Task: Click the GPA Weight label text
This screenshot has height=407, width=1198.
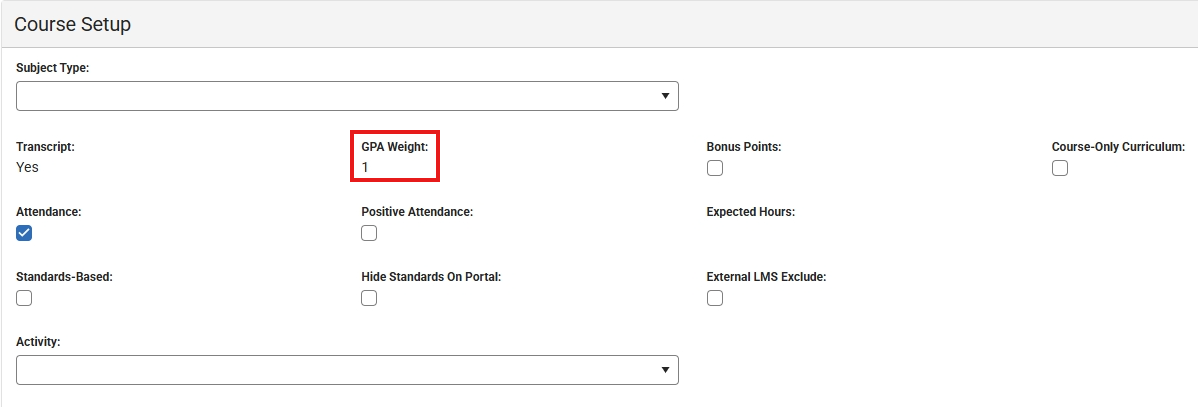Action: (394, 147)
